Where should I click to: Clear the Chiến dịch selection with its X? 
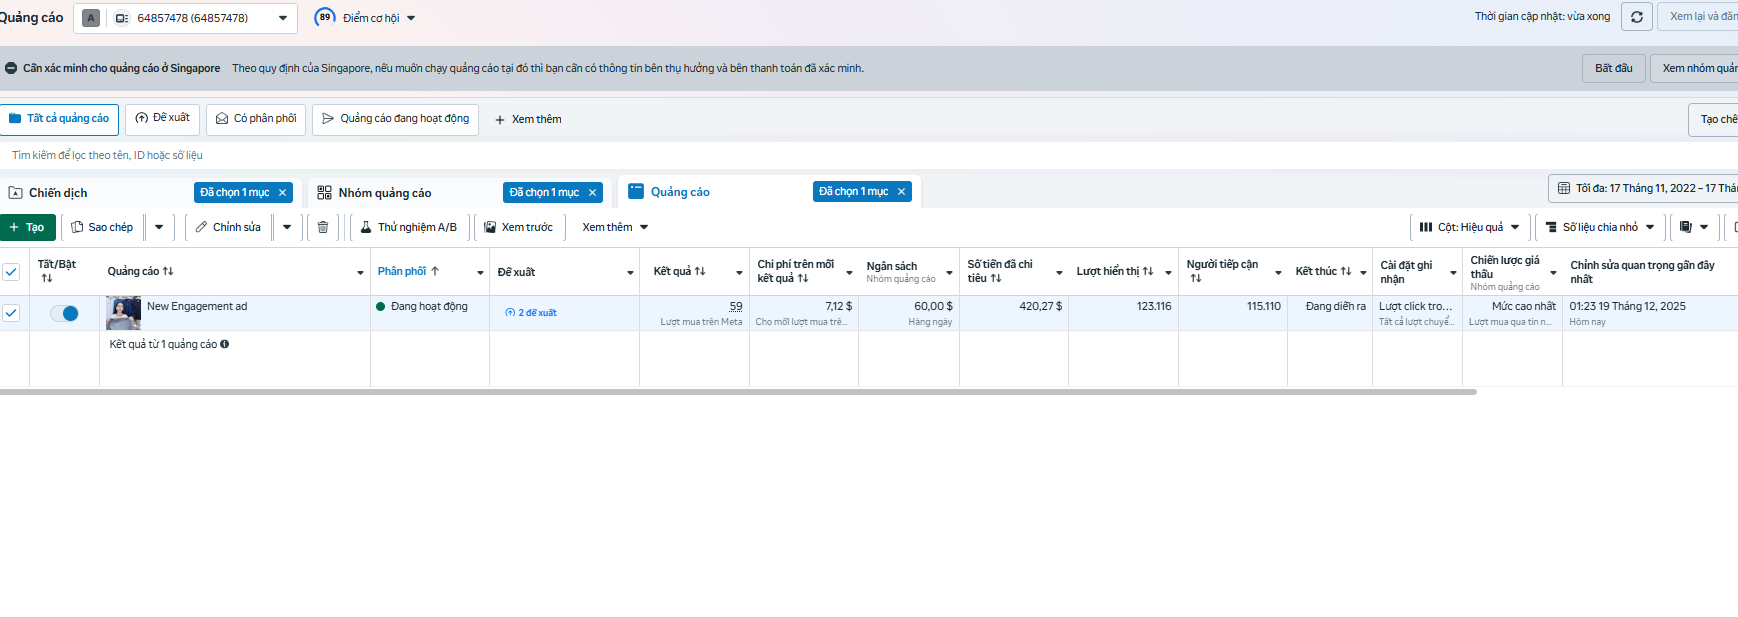coord(283,193)
